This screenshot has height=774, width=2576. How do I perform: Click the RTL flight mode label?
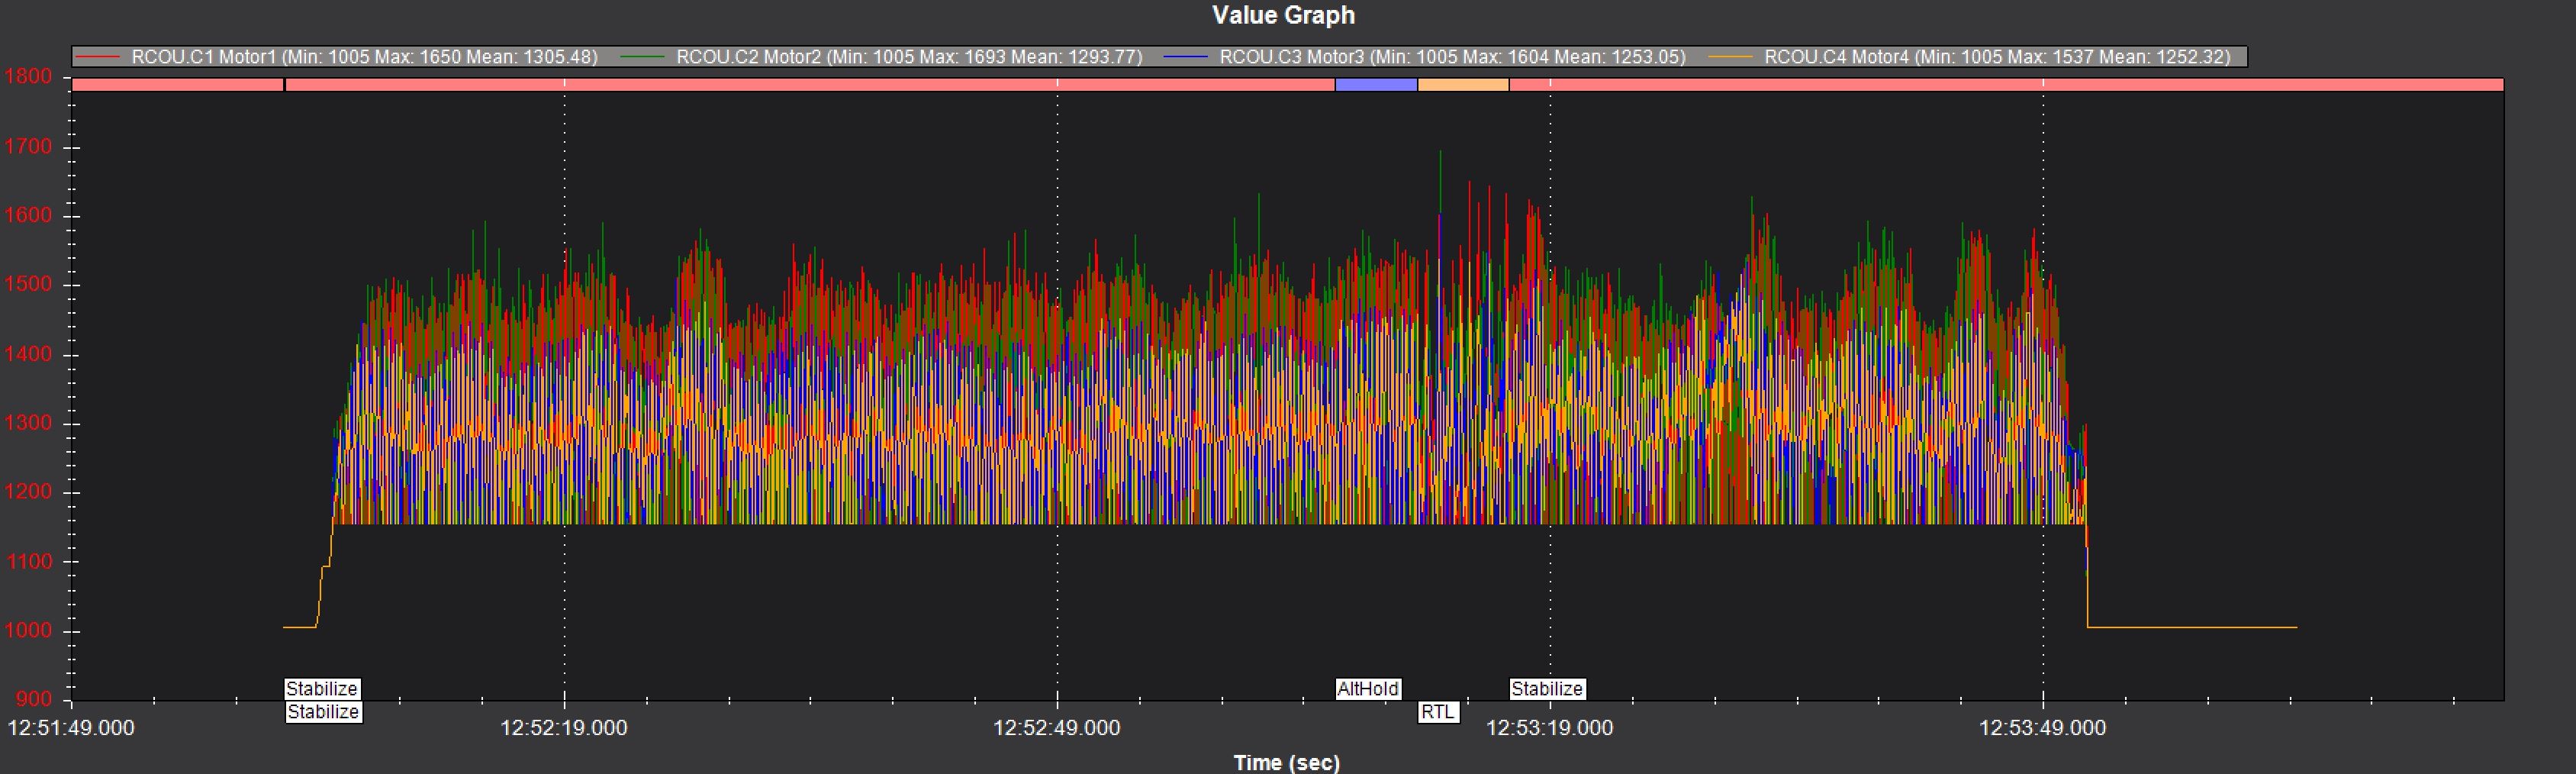[1438, 712]
